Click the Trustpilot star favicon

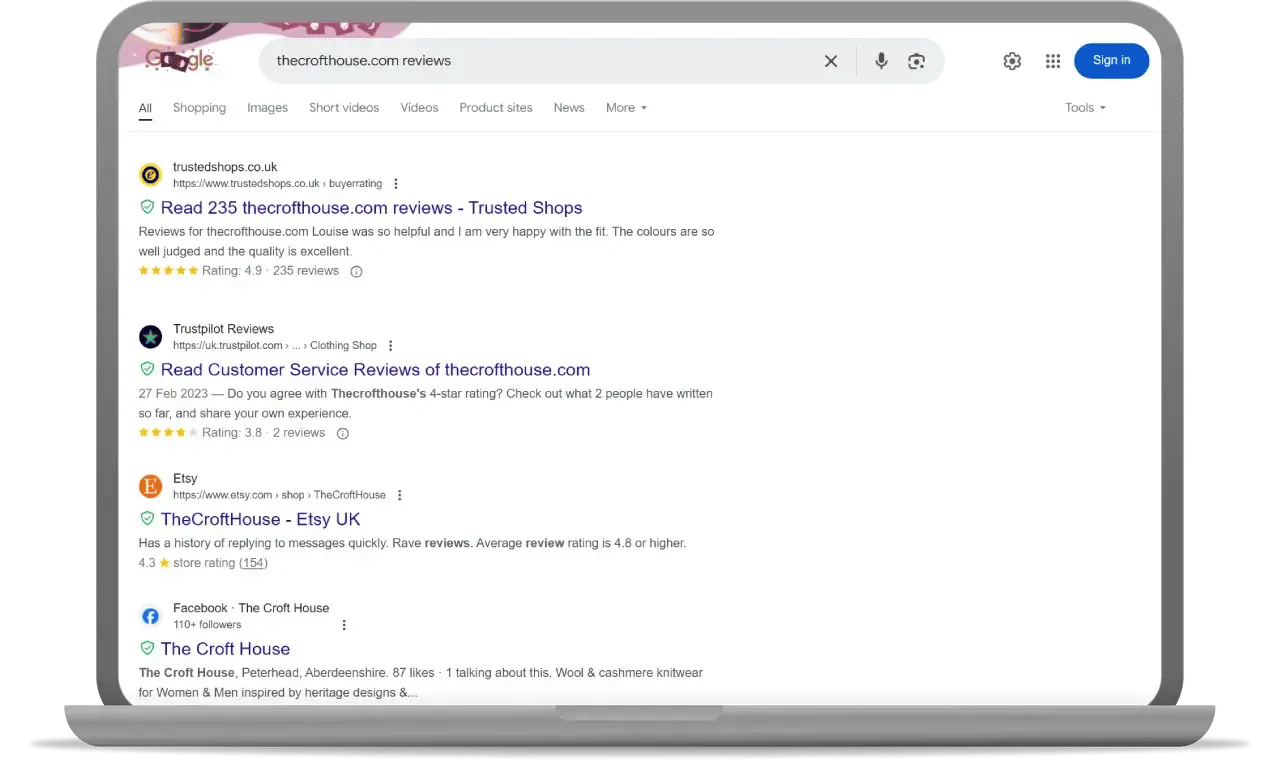pyautogui.click(x=150, y=337)
